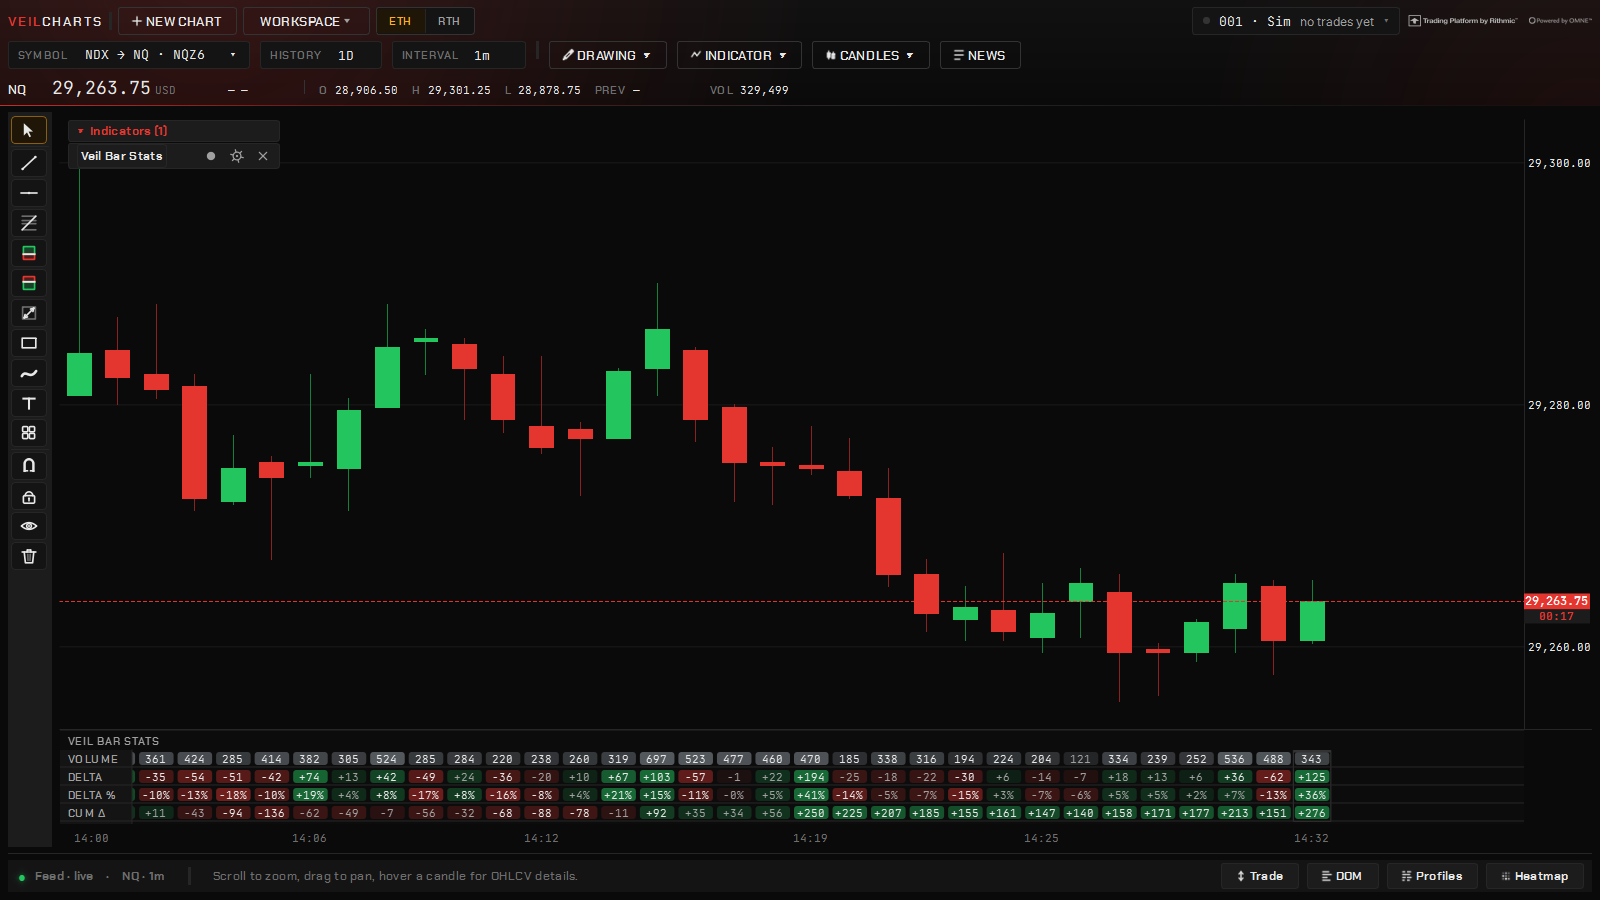Open the symbol selector NDX NQ NQZ6
The image size is (1600, 900).
(x=128, y=55)
